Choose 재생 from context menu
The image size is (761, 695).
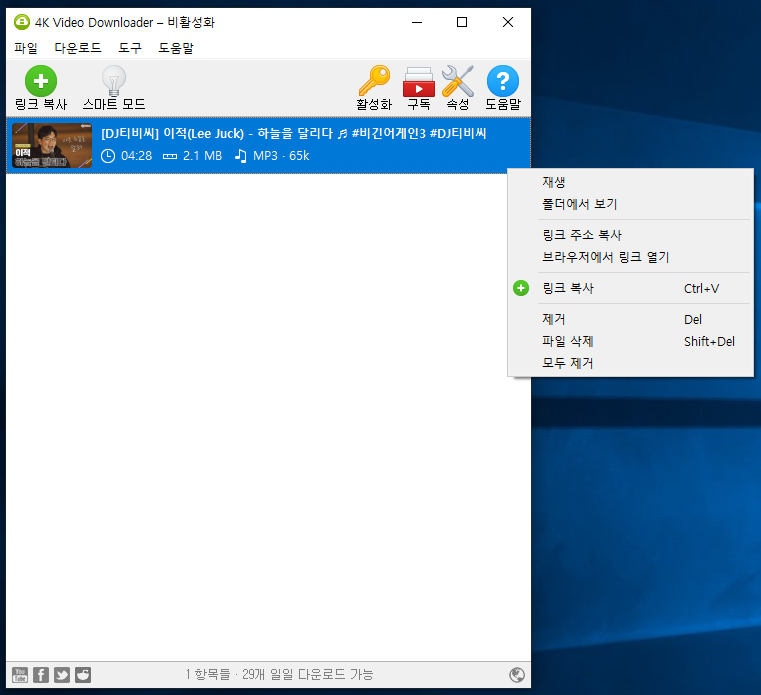pos(630,182)
